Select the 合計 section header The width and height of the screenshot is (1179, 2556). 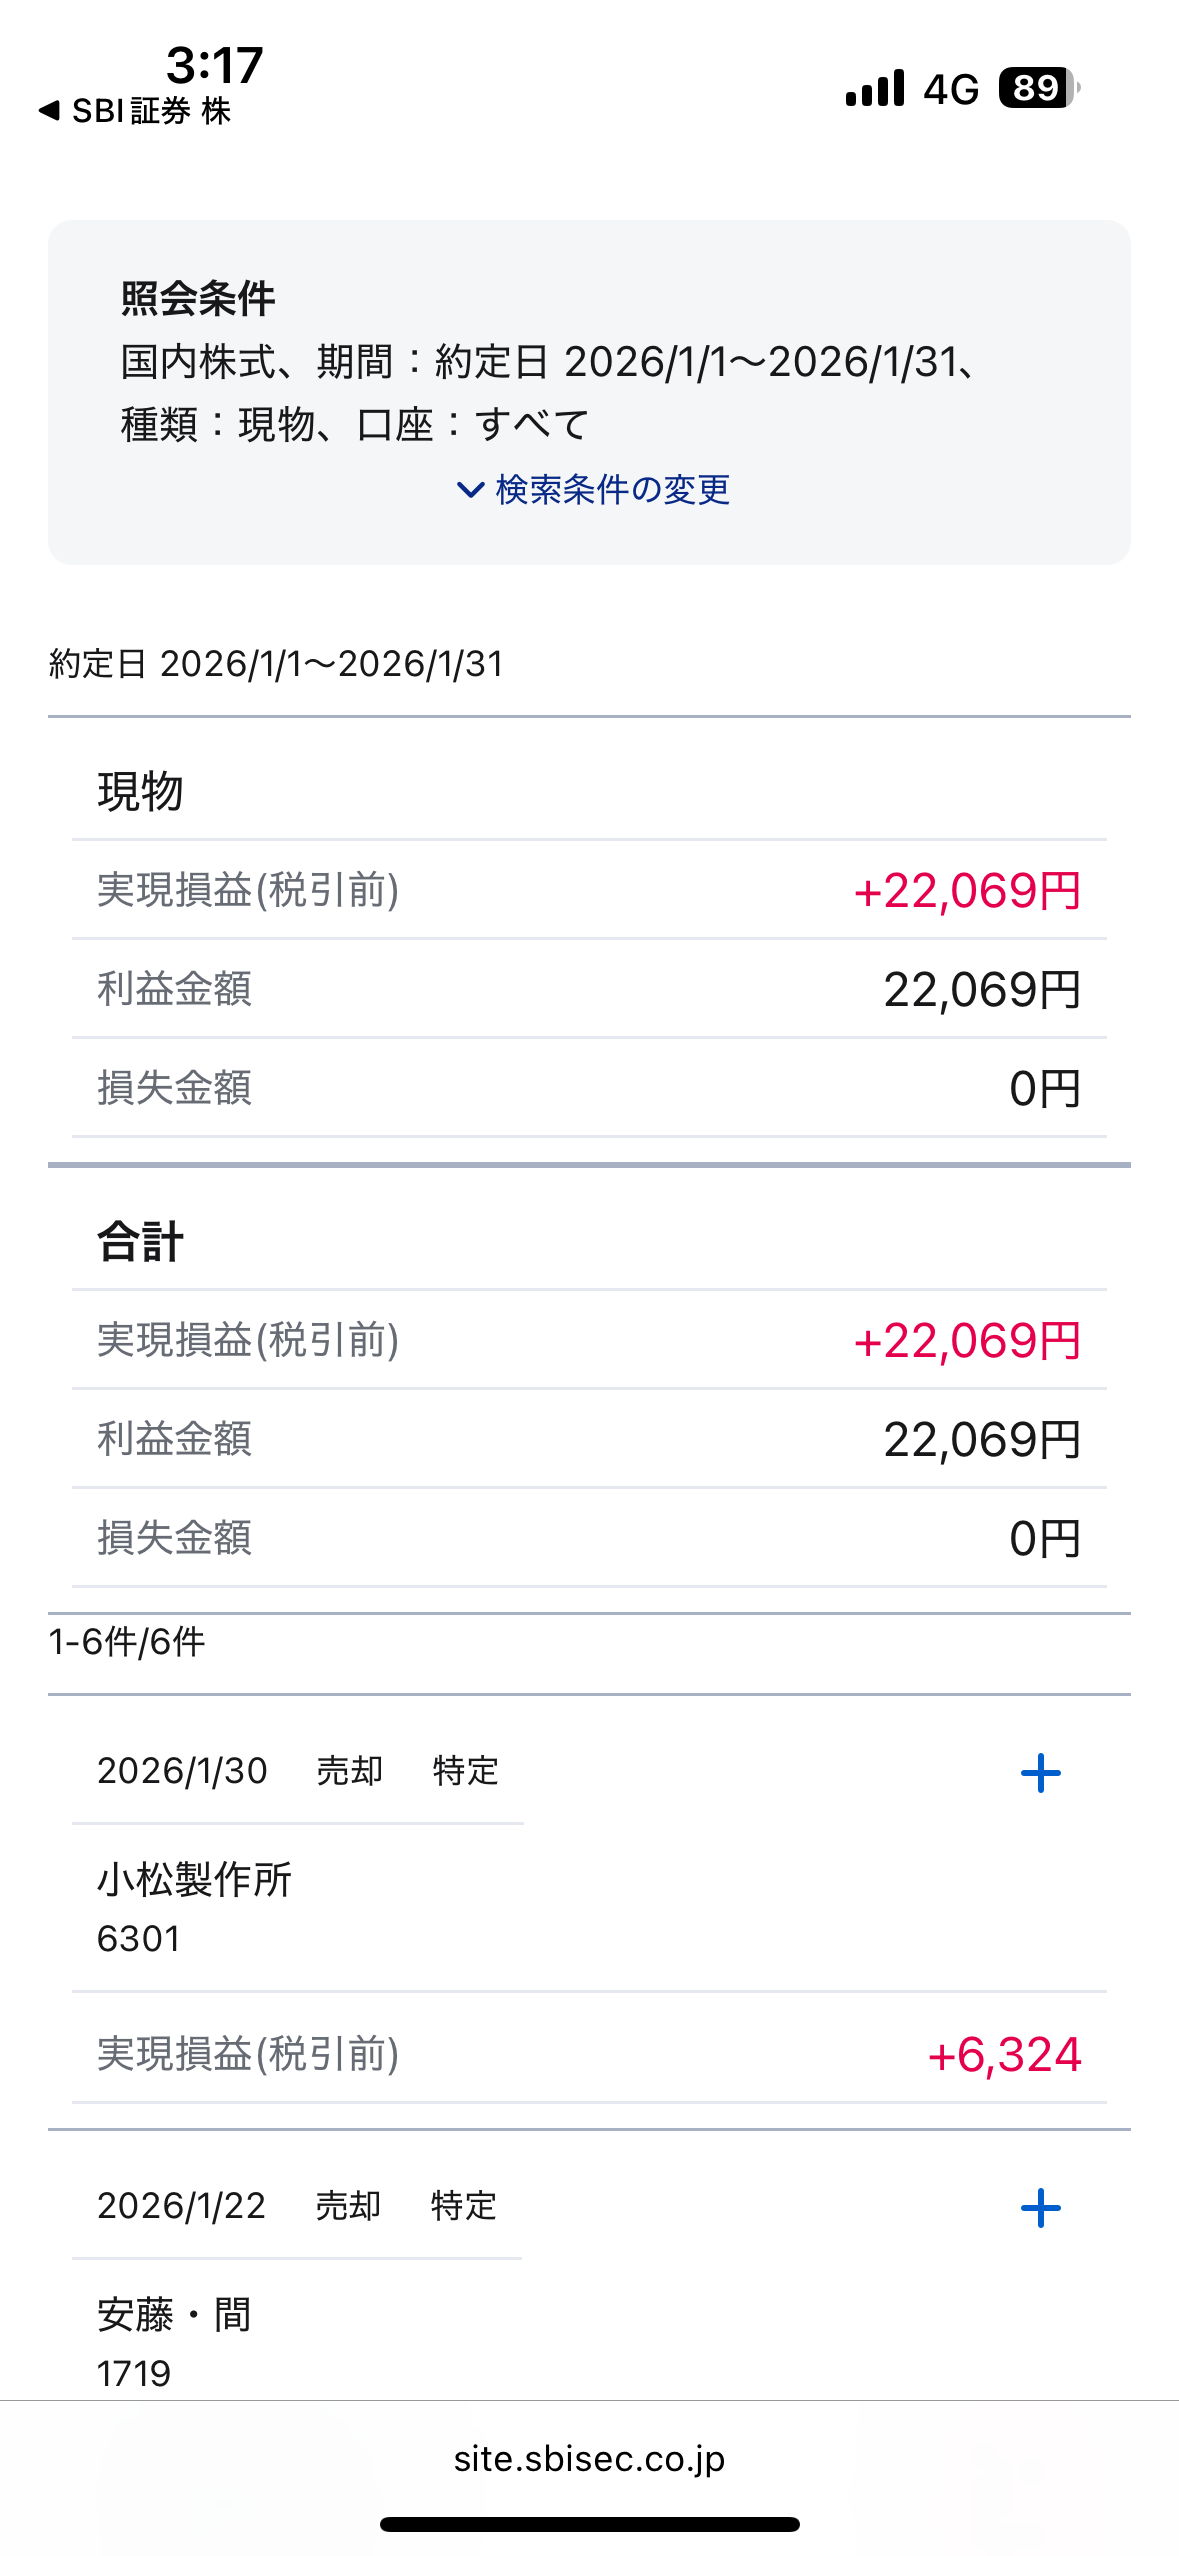click(x=140, y=1241)
